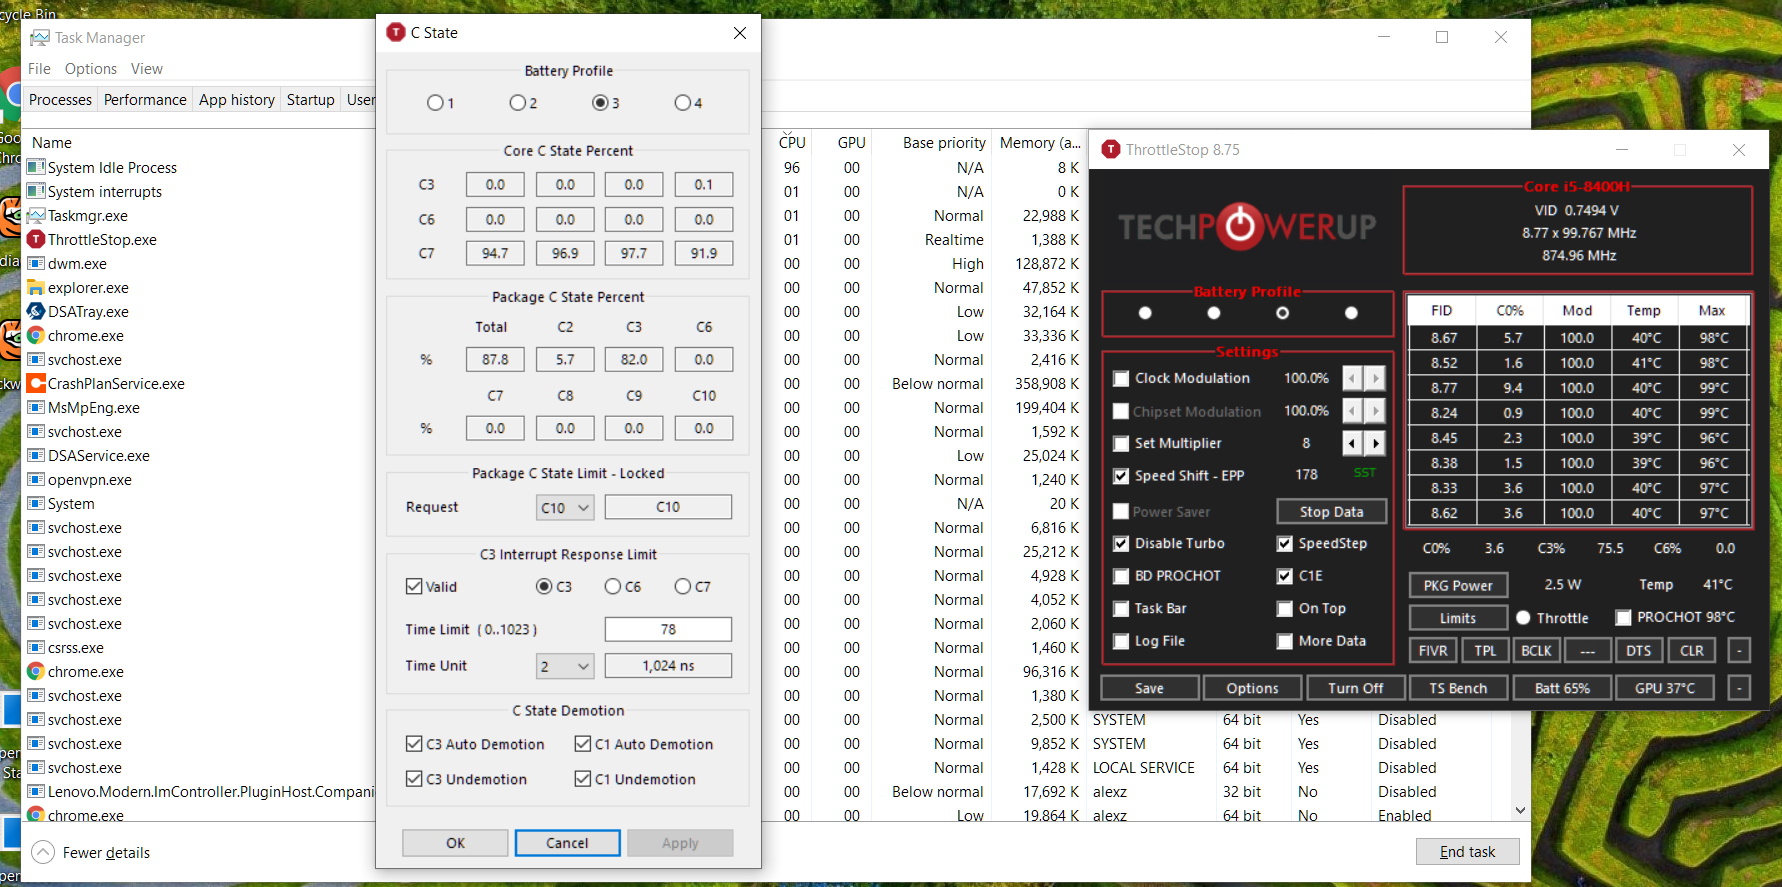
Task: Open ThrottleStop Options button
Action: (x=1252, y=688)
